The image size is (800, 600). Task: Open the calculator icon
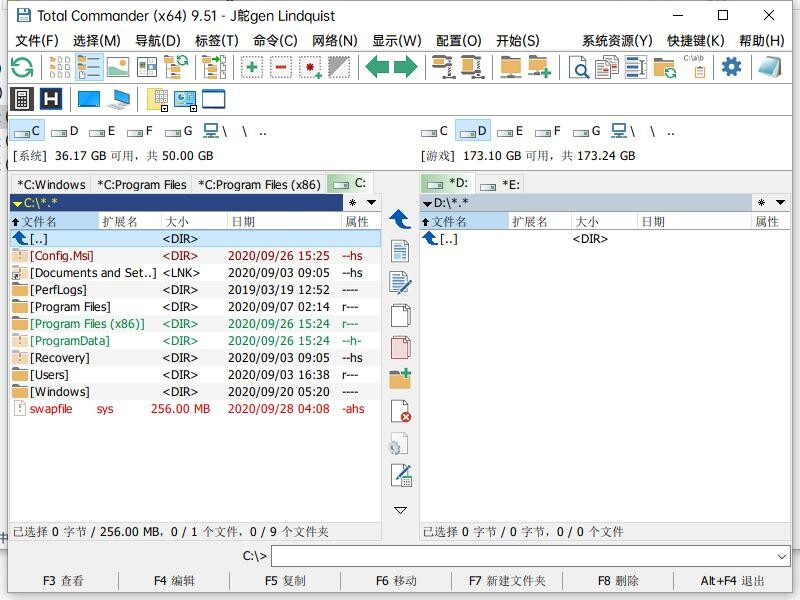pyautogui.click(x=22, y=99)
